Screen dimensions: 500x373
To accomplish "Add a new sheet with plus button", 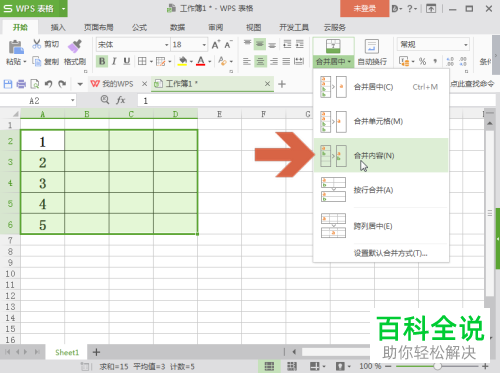I will [x=96, y=352].
